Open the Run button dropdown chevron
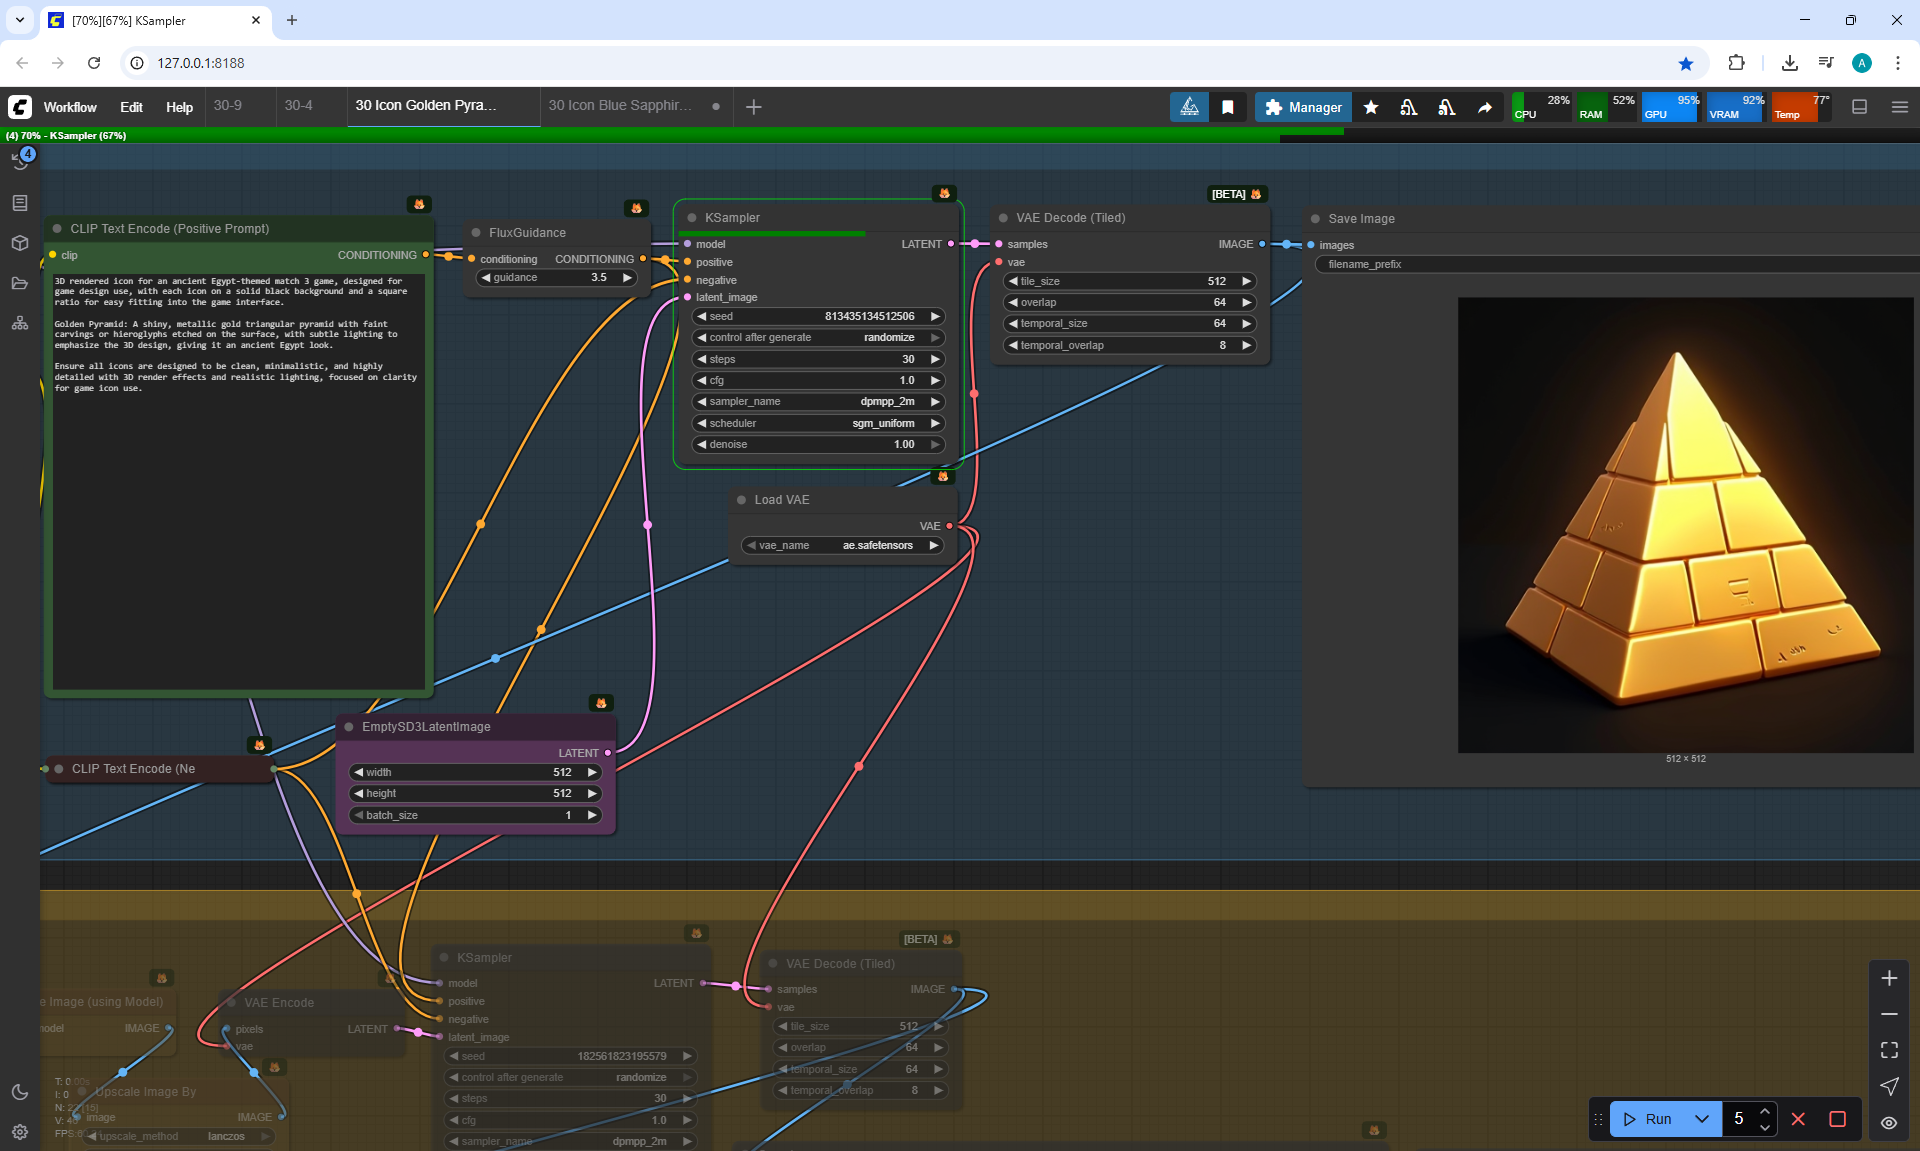The width and height of the screenshot is (1920, 1151). (x=1702, y=1119)
